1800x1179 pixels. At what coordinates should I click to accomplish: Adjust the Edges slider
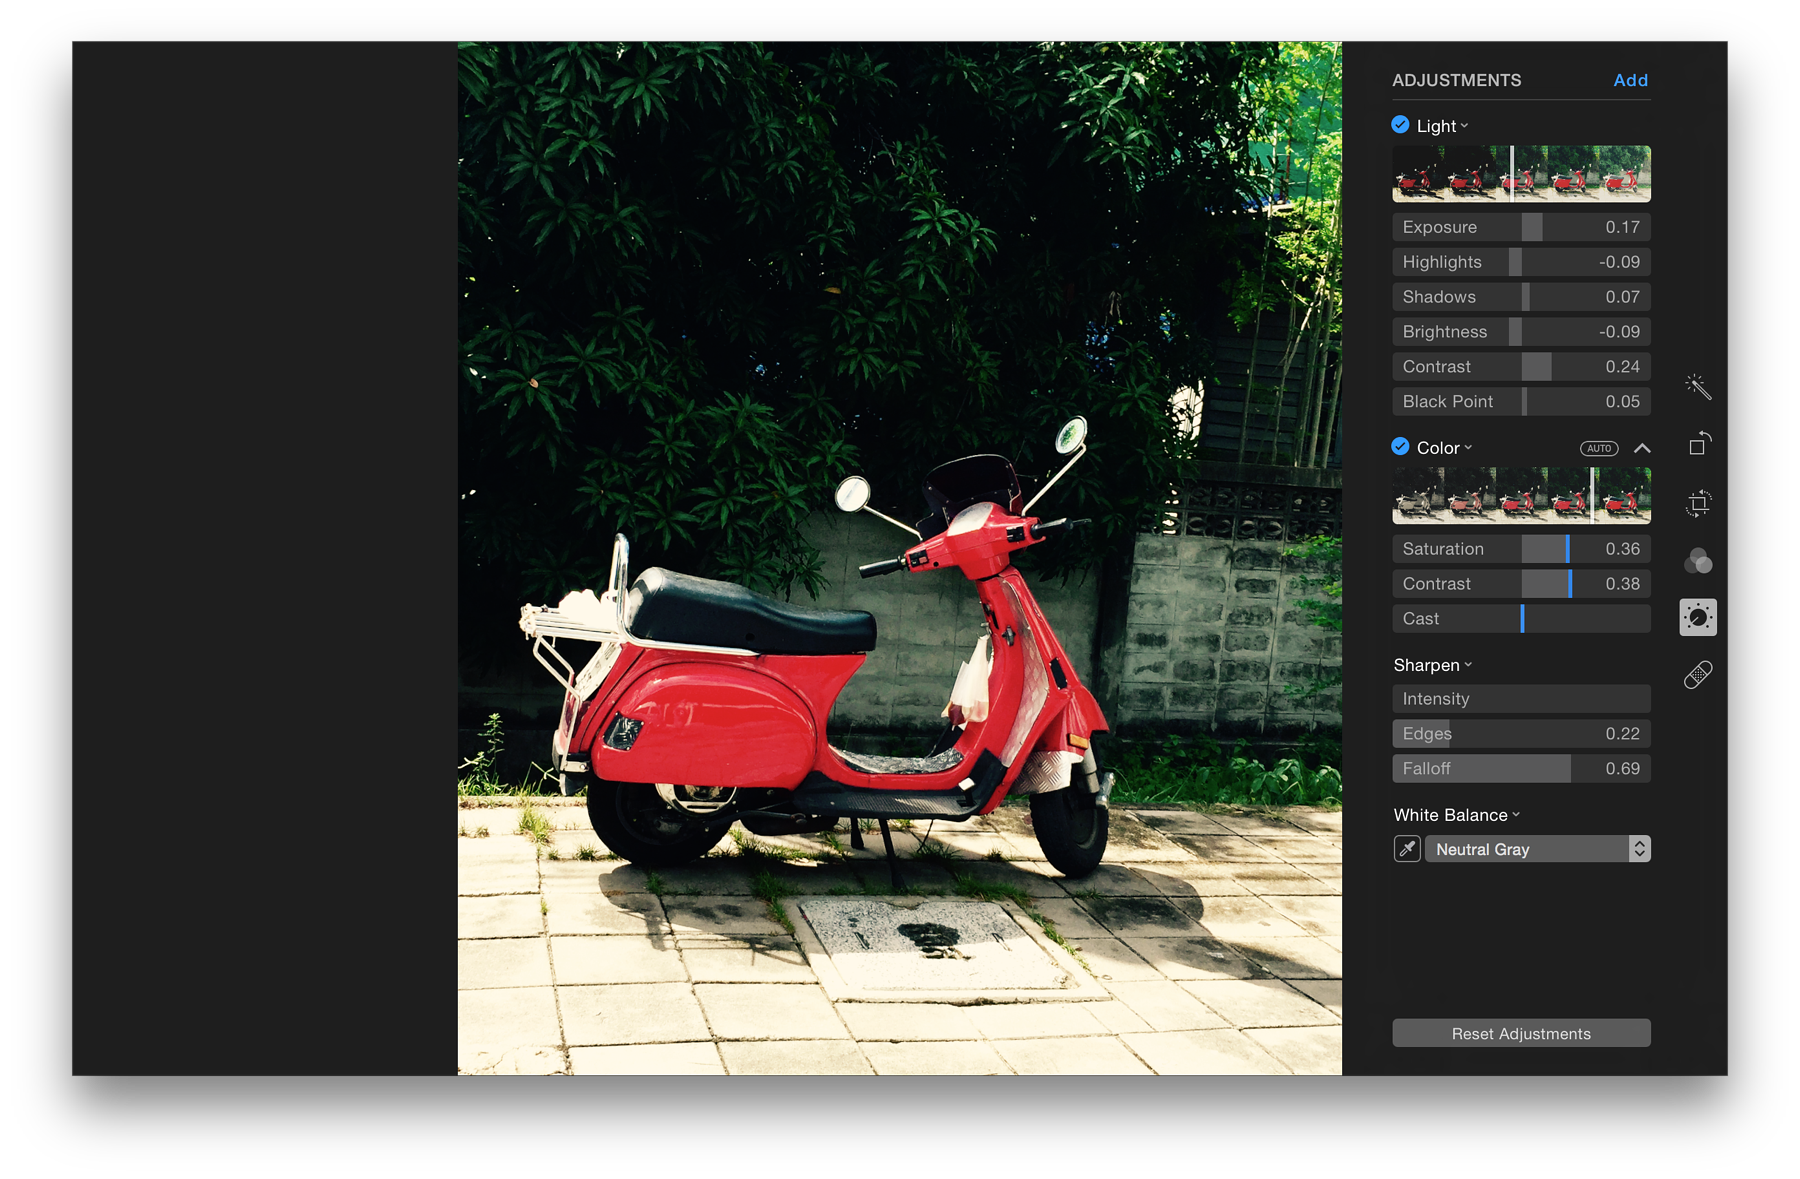click(1521, 734)
